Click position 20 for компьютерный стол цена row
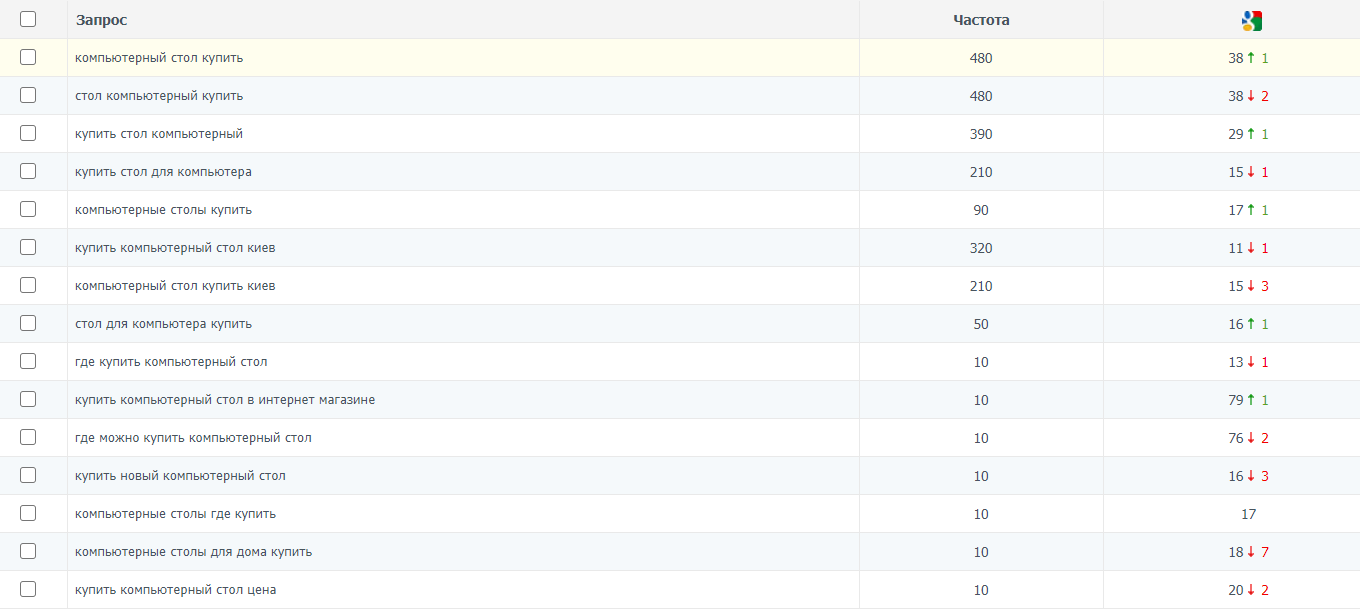The height and width of the screenshot is (609, 1360). click(x=1236, y=590)
